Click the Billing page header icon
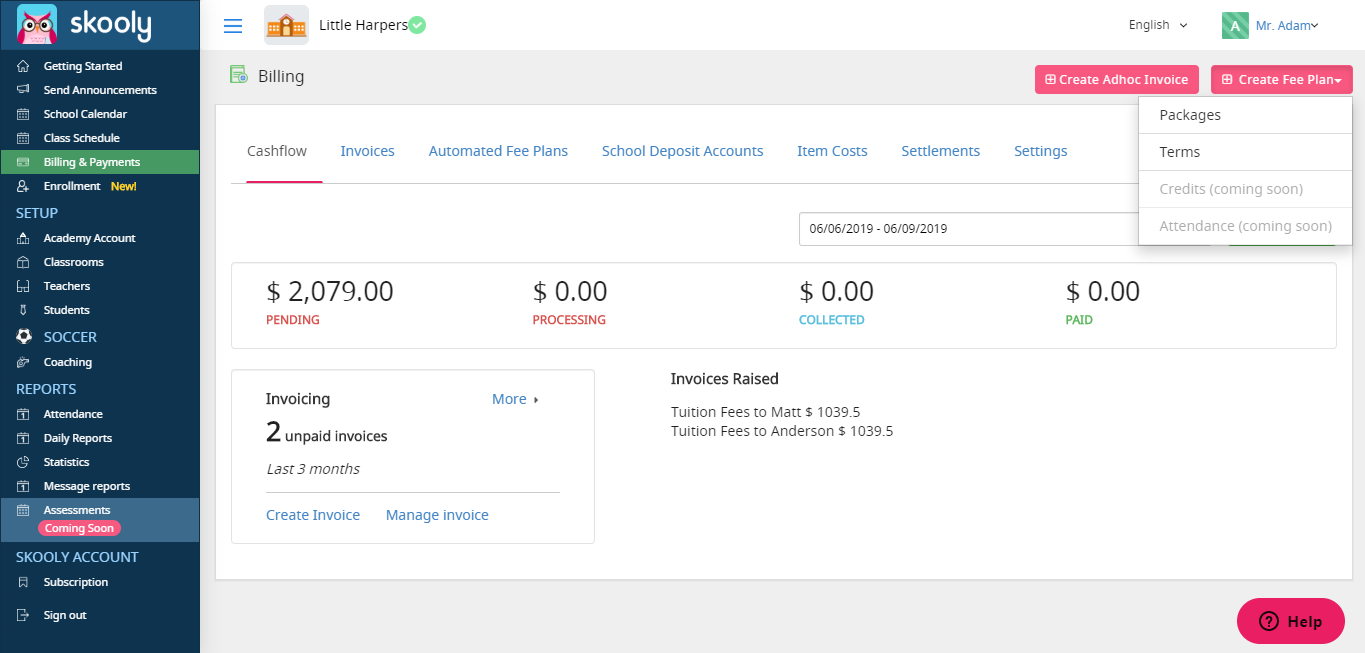Image resolution: width=1365 pixels, height=653 pixels. click(238, 75)
